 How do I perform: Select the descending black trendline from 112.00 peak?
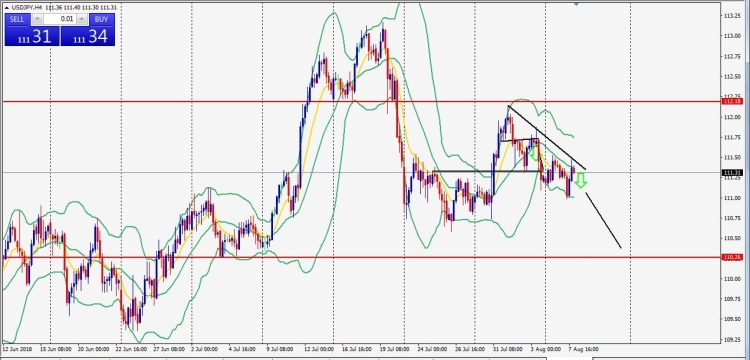coord(547,137)
